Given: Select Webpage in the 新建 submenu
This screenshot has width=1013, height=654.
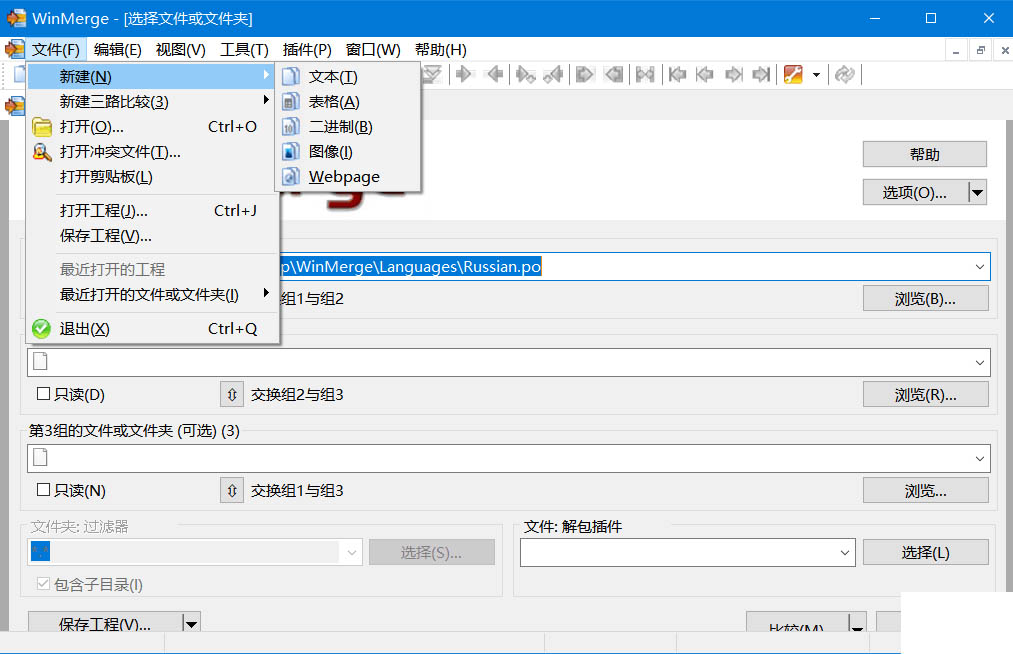Looking at the screenshot, I should pos(348,176).
